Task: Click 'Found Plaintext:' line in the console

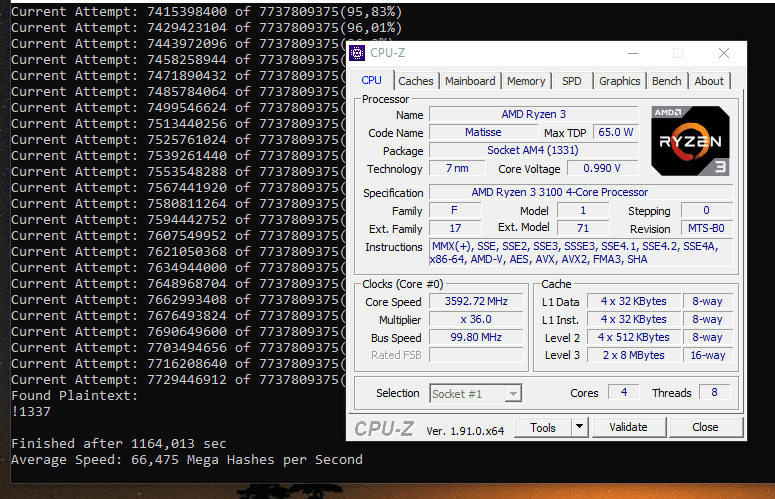Action: [x=75, y=396]
